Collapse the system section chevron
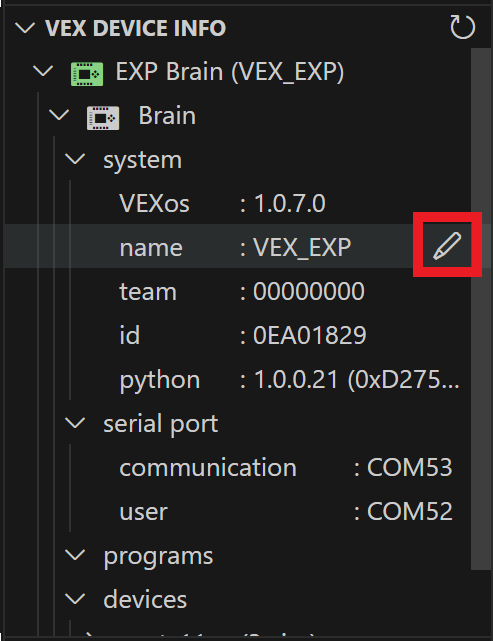This screenshot has width=493, height=641. click(76, 159)
